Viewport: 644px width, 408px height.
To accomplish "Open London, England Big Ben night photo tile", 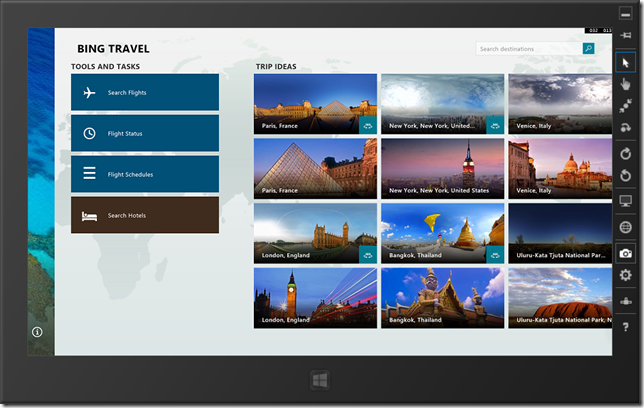I will (x=315, y=298).
